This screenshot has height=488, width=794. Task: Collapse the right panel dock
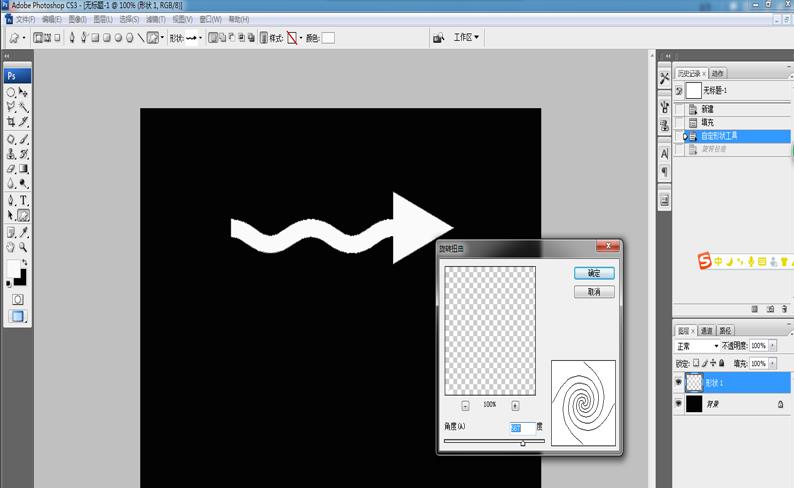(668, 56)
